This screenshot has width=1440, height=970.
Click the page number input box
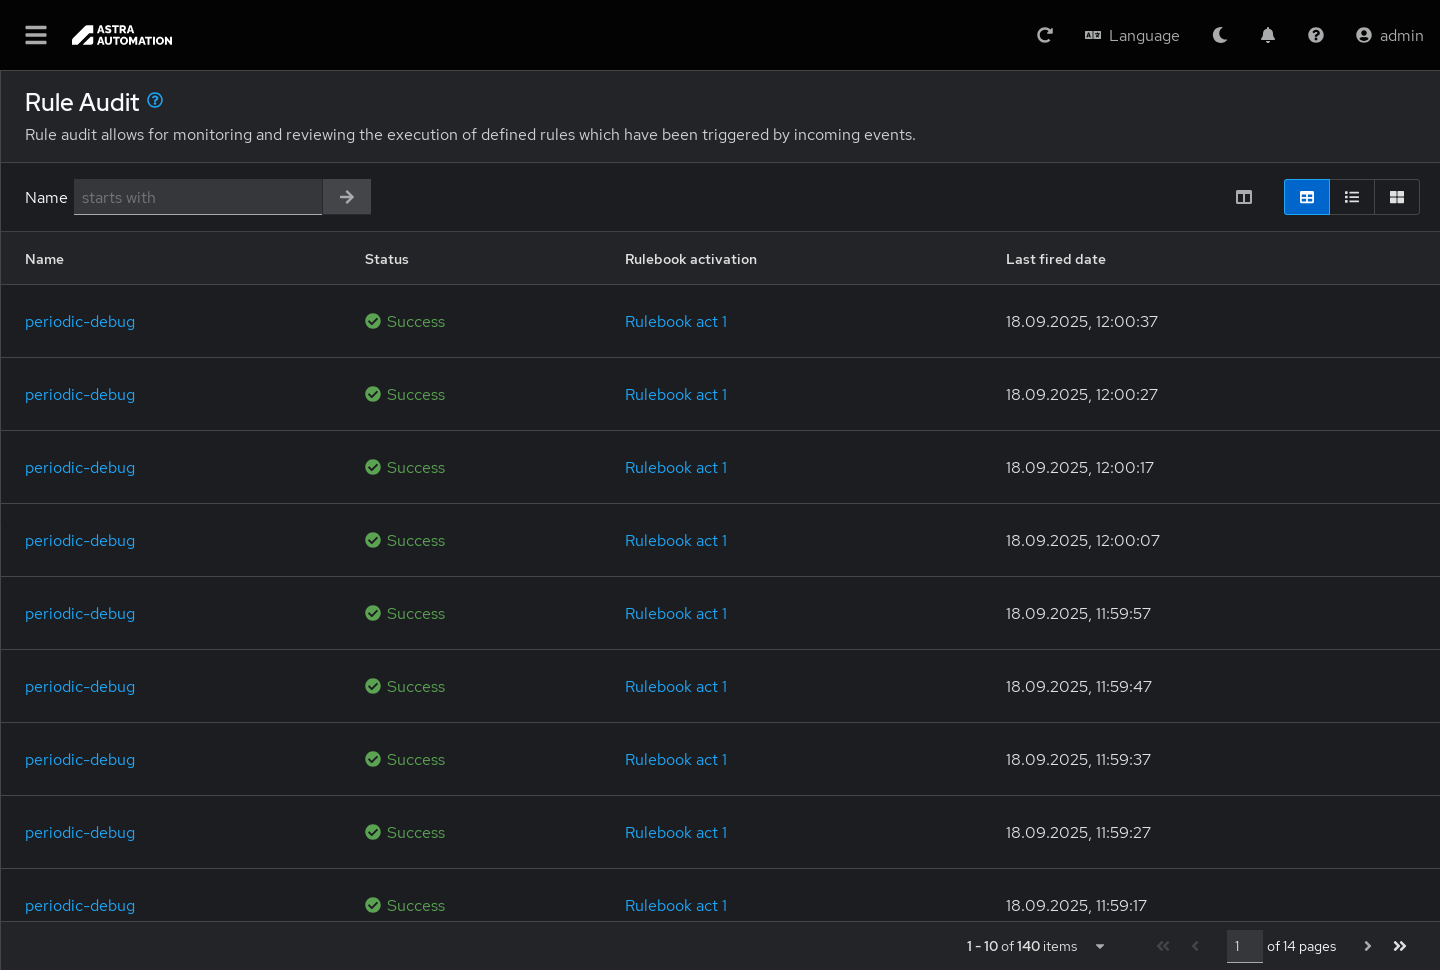(x=1244, y=946)
